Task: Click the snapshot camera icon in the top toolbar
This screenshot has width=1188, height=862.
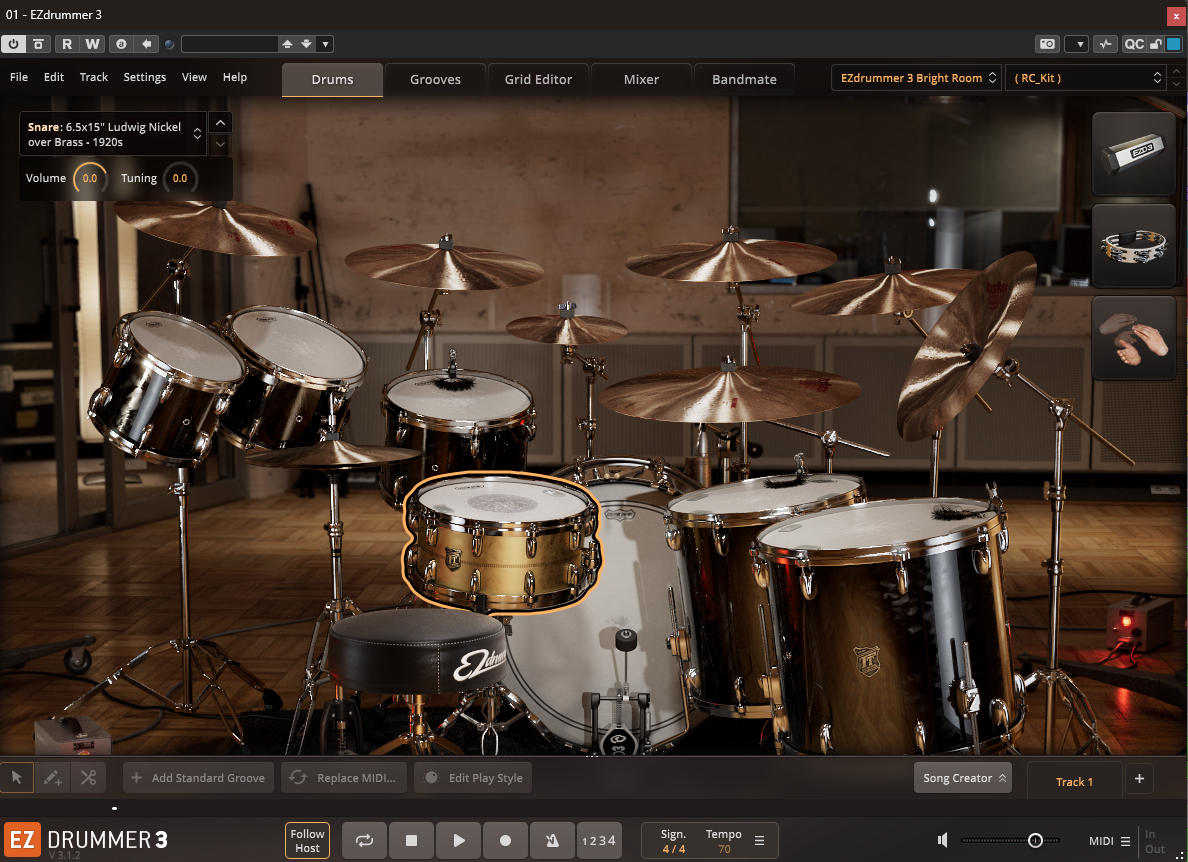Action: [x=1047, y=44]
